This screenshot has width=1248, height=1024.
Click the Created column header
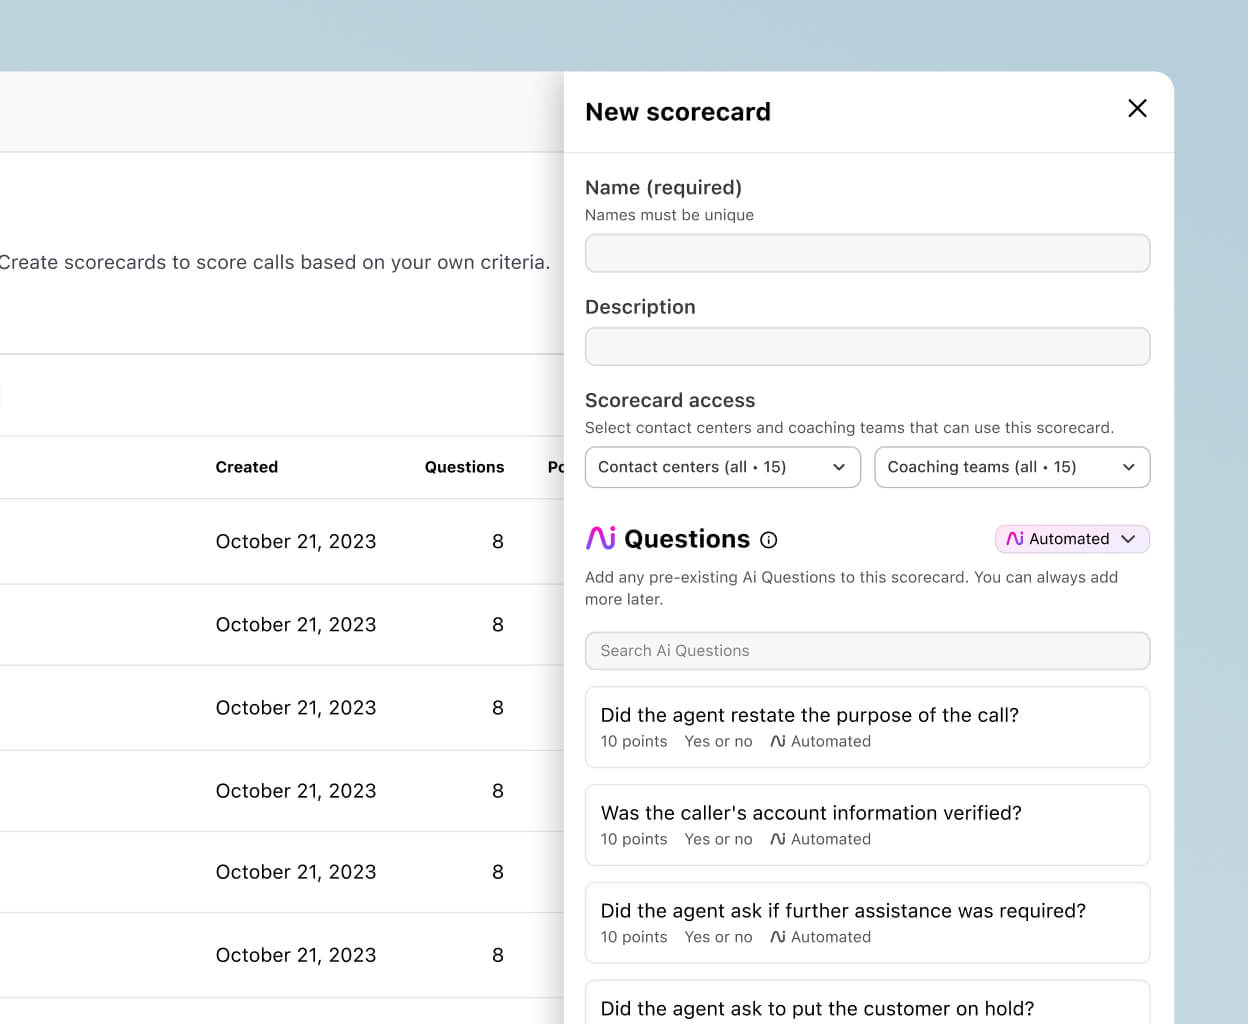[x=246, y=467]
